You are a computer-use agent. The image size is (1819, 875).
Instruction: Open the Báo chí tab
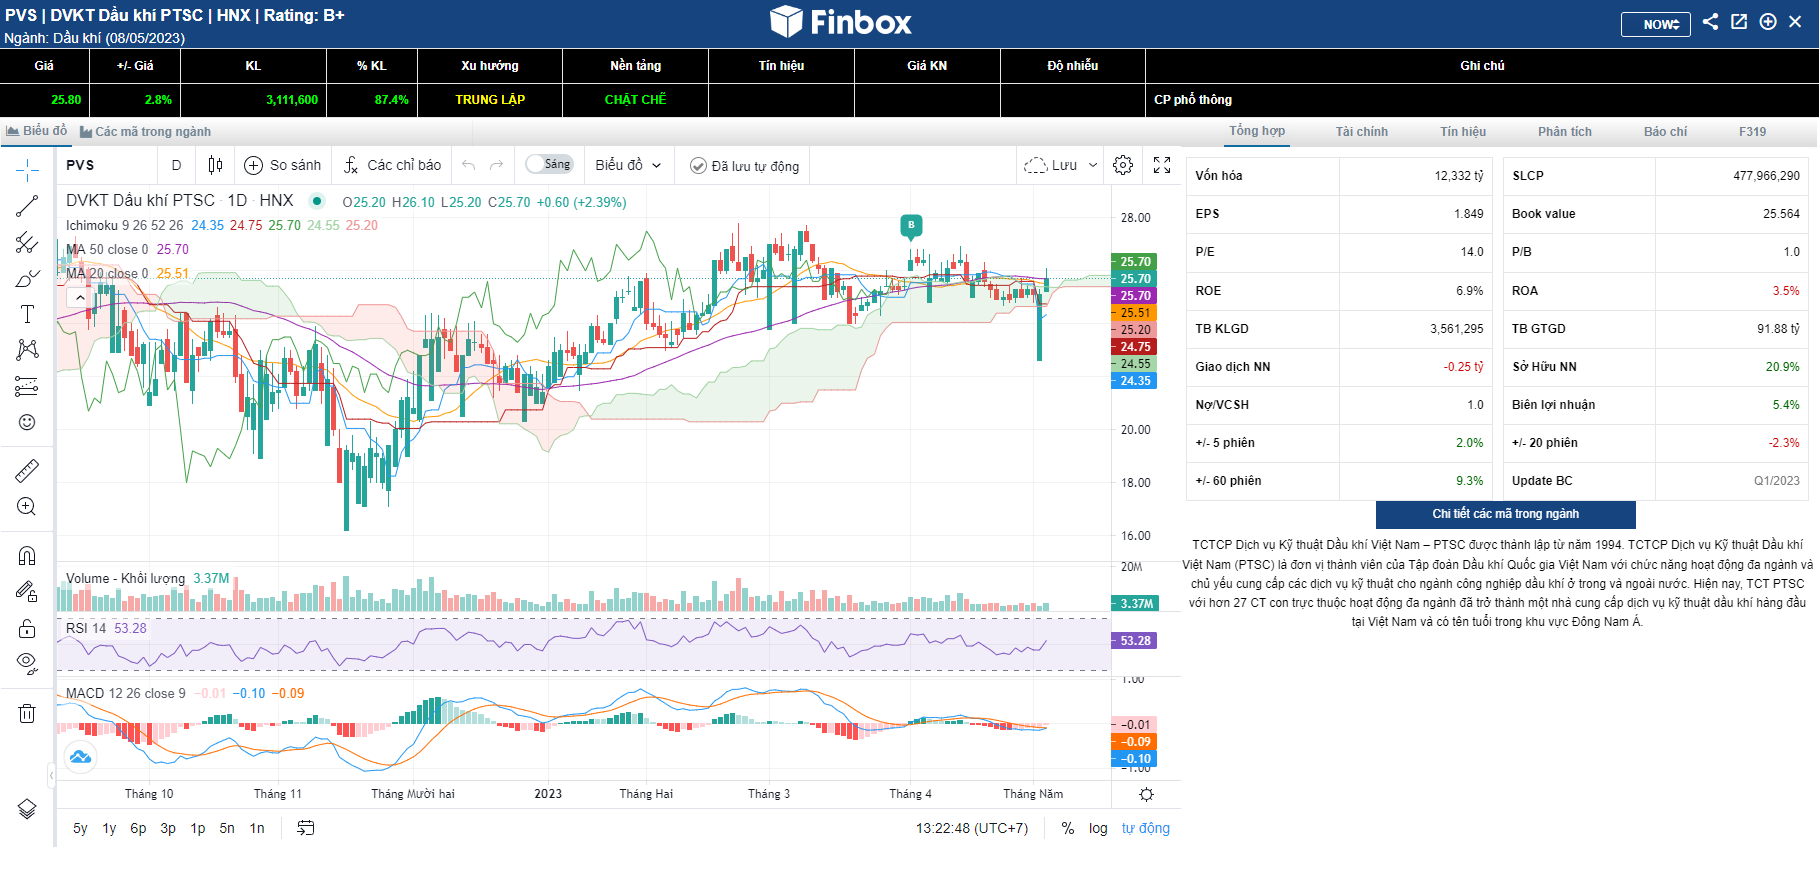coord(1665,132)
